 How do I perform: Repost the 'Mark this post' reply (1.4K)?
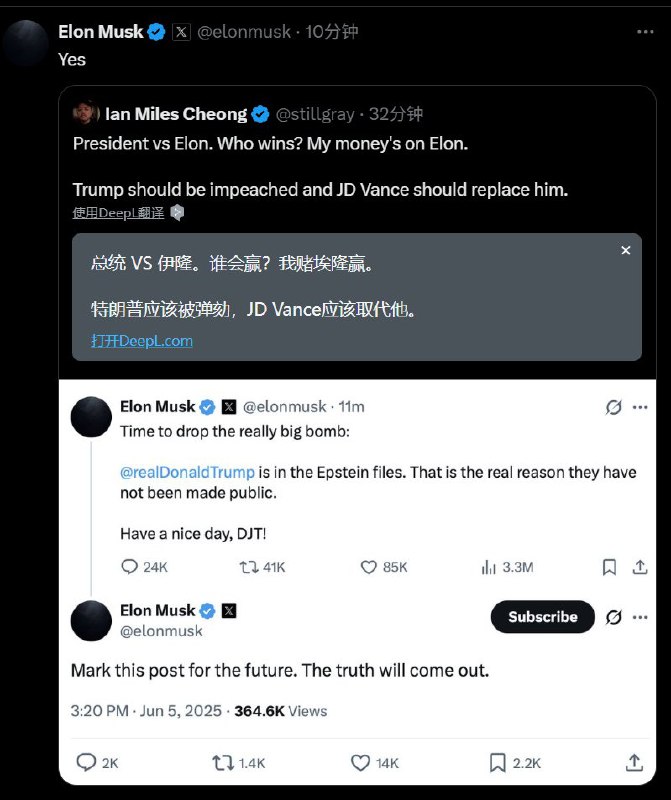(238, 763)
